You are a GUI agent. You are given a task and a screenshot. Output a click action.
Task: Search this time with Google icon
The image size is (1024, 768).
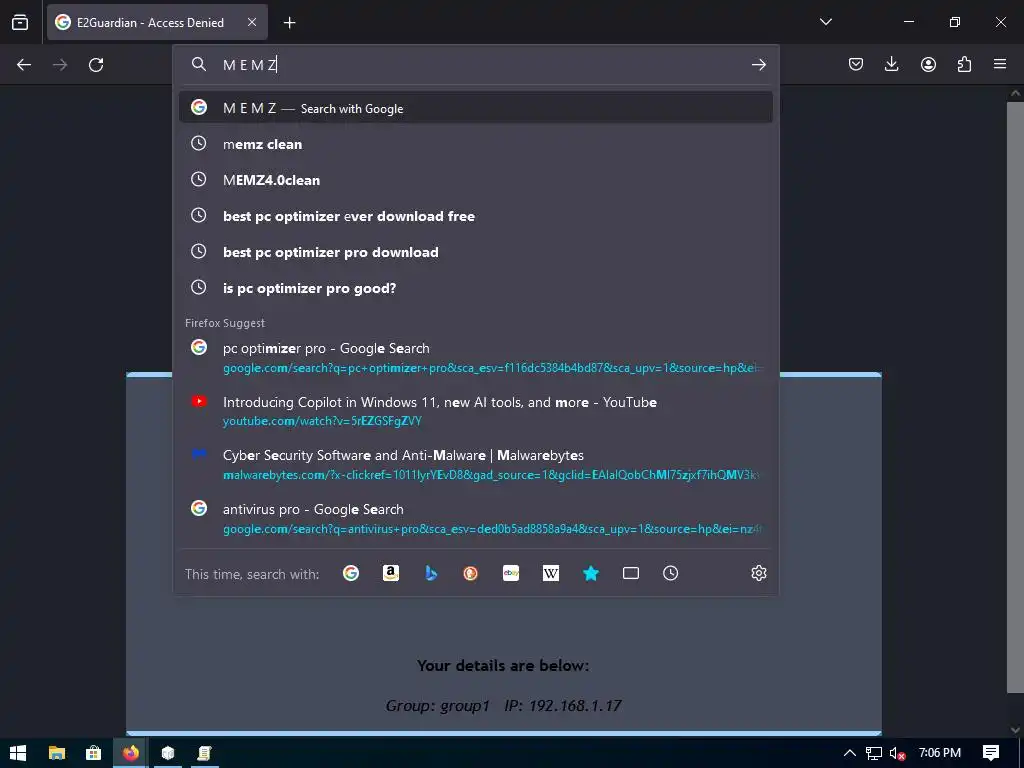coord(351,573)
